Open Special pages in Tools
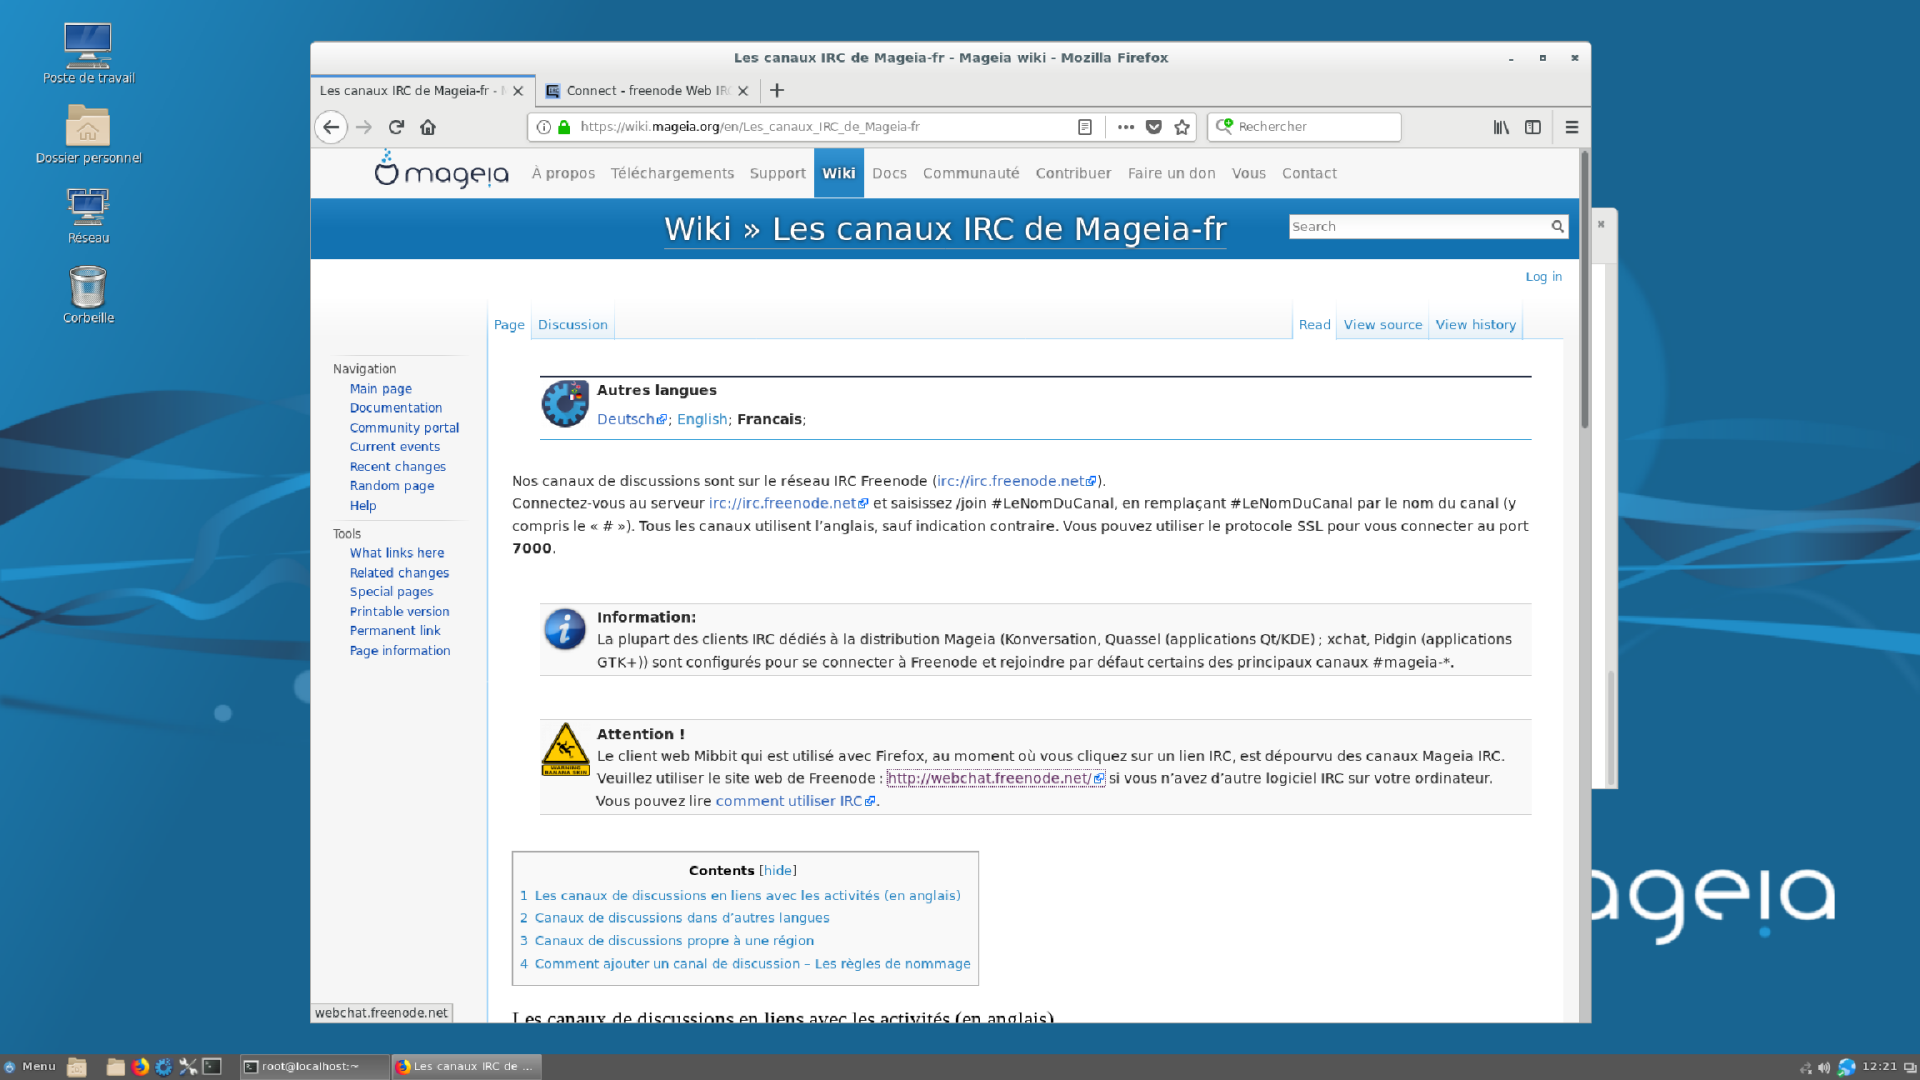 pyautogui.click(x=391, y=592)
